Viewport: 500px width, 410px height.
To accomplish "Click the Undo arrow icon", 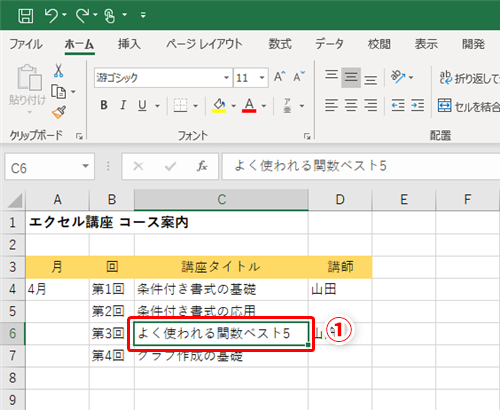I will coord(51,15).
